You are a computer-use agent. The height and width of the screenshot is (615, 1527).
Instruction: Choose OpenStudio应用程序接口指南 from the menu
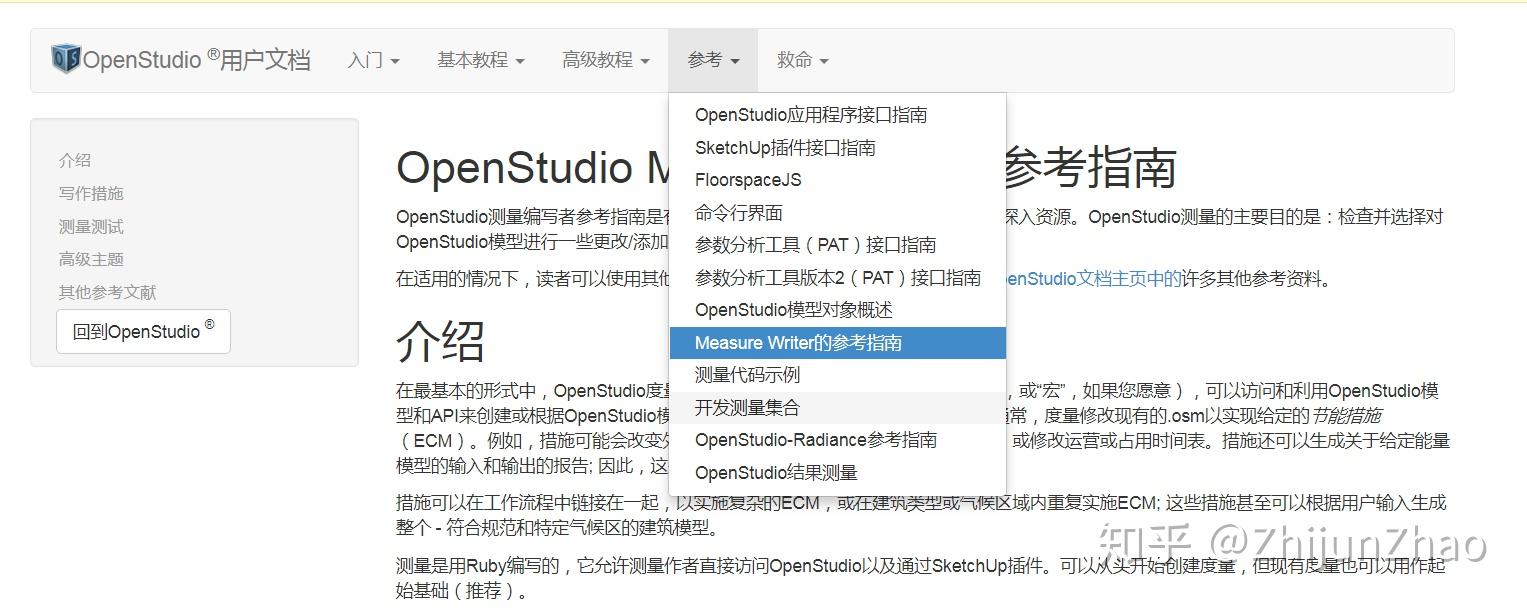[x=811, y=114]
